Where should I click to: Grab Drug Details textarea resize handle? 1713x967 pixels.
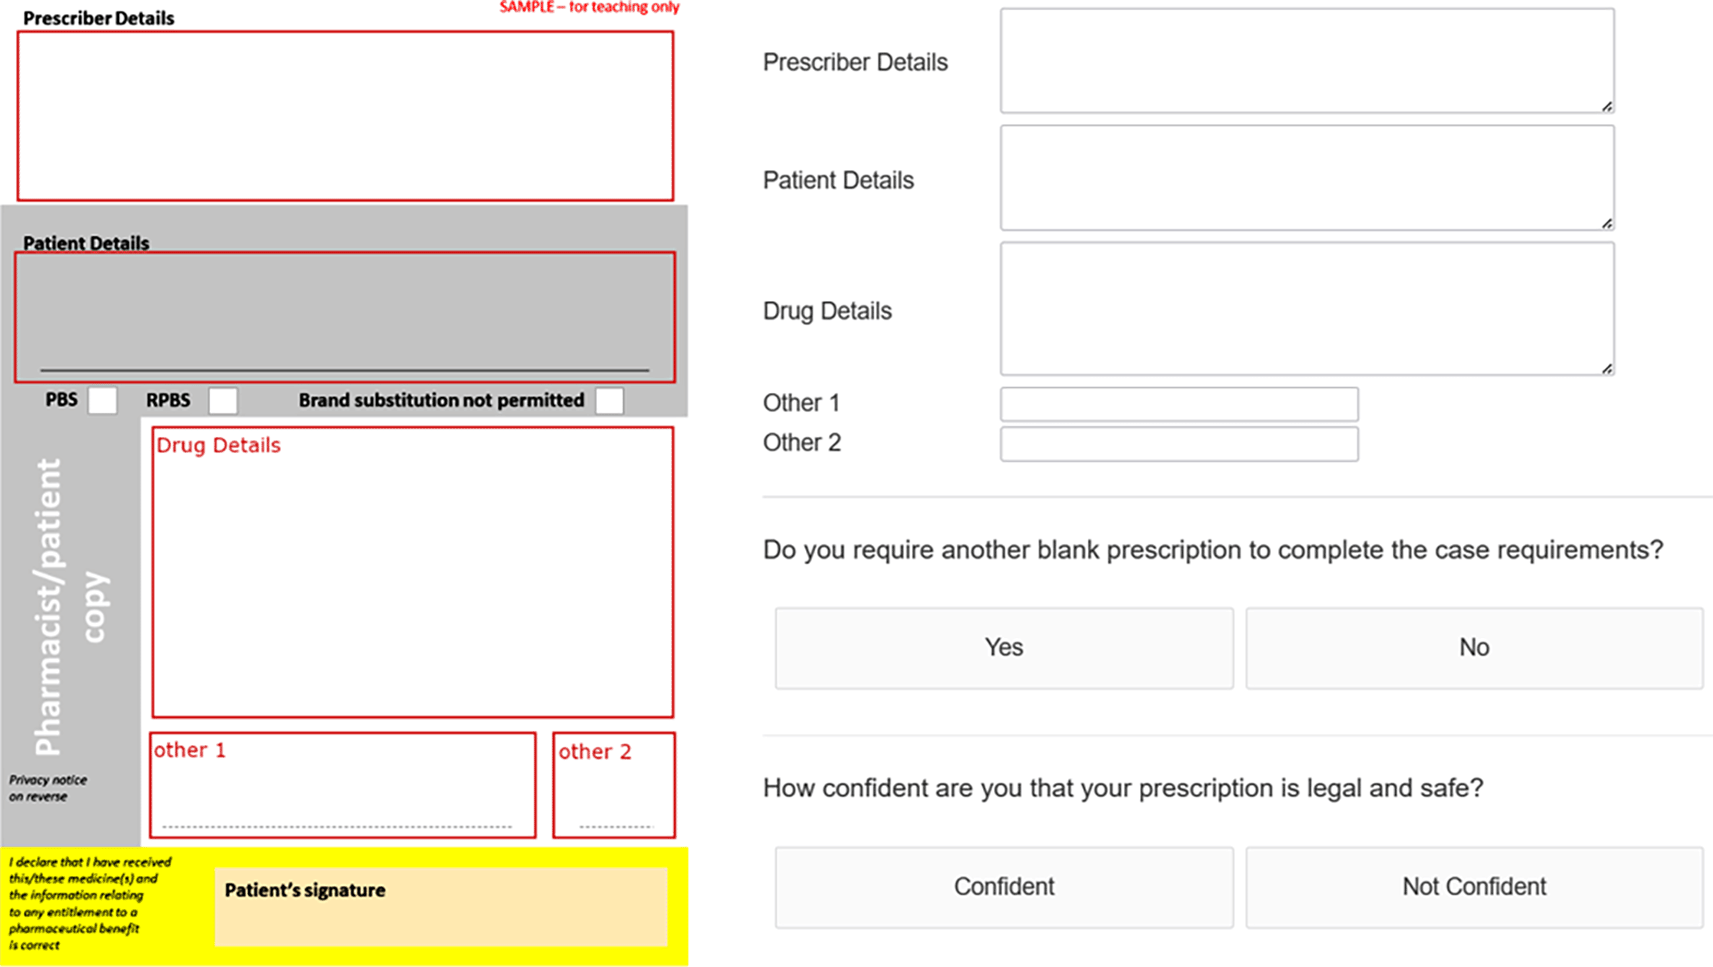(x=1606, y=368)
